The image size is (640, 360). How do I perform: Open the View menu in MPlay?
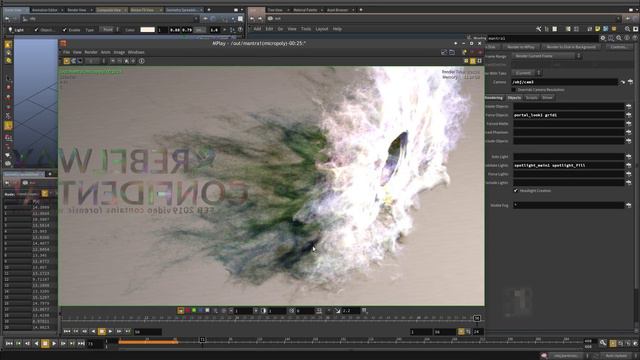(77, 52)
